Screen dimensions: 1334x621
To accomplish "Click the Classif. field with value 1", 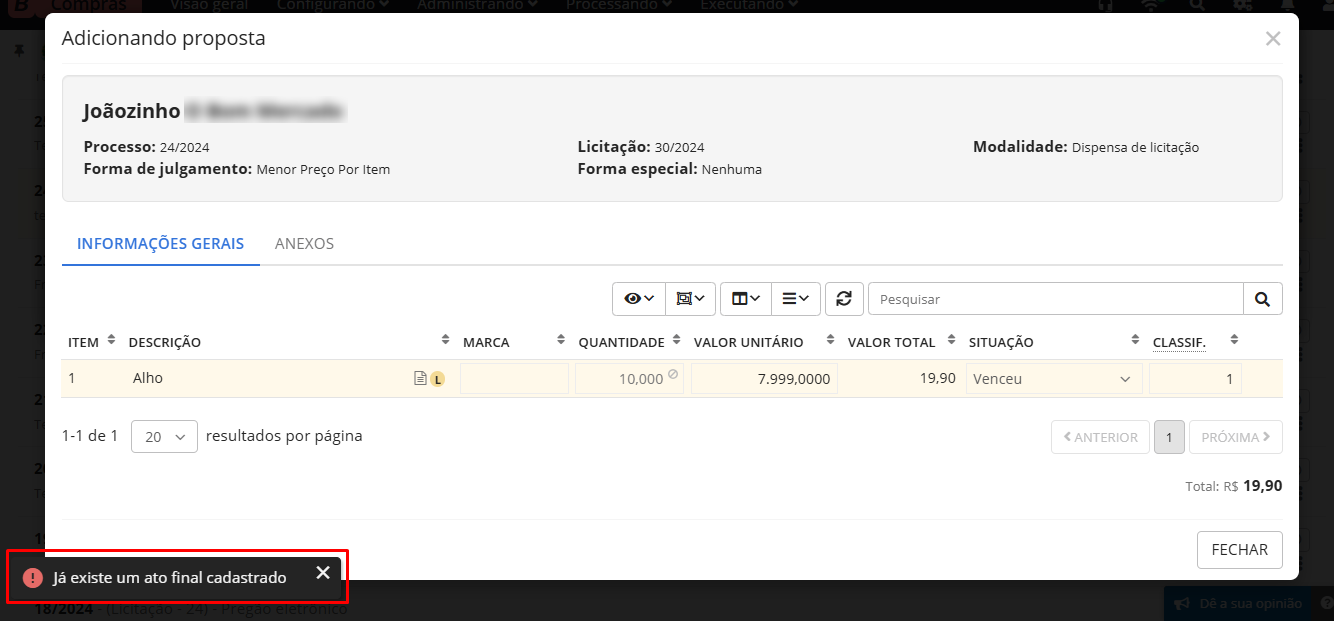I will [x=1195, y=379].
